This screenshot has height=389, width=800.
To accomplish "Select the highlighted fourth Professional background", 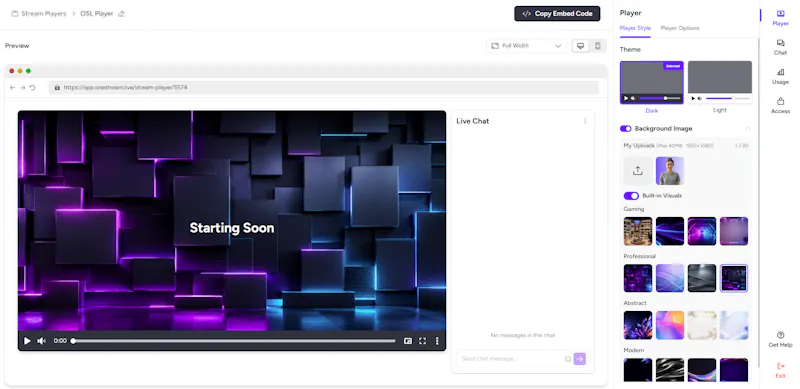I will (734, 278).
